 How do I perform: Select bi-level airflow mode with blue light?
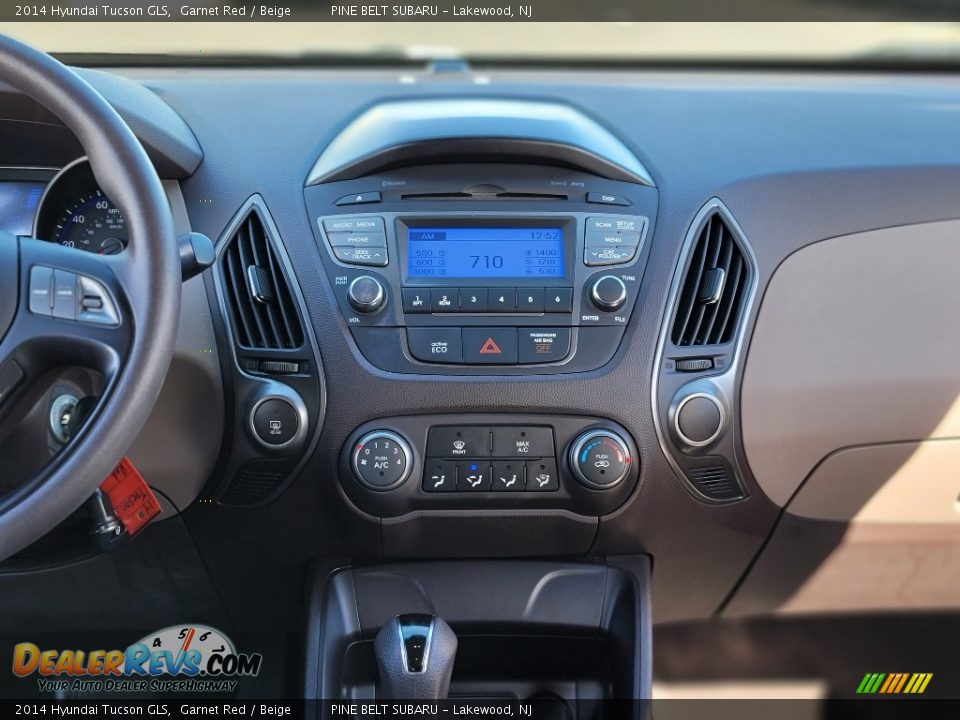tap(473, 475)
